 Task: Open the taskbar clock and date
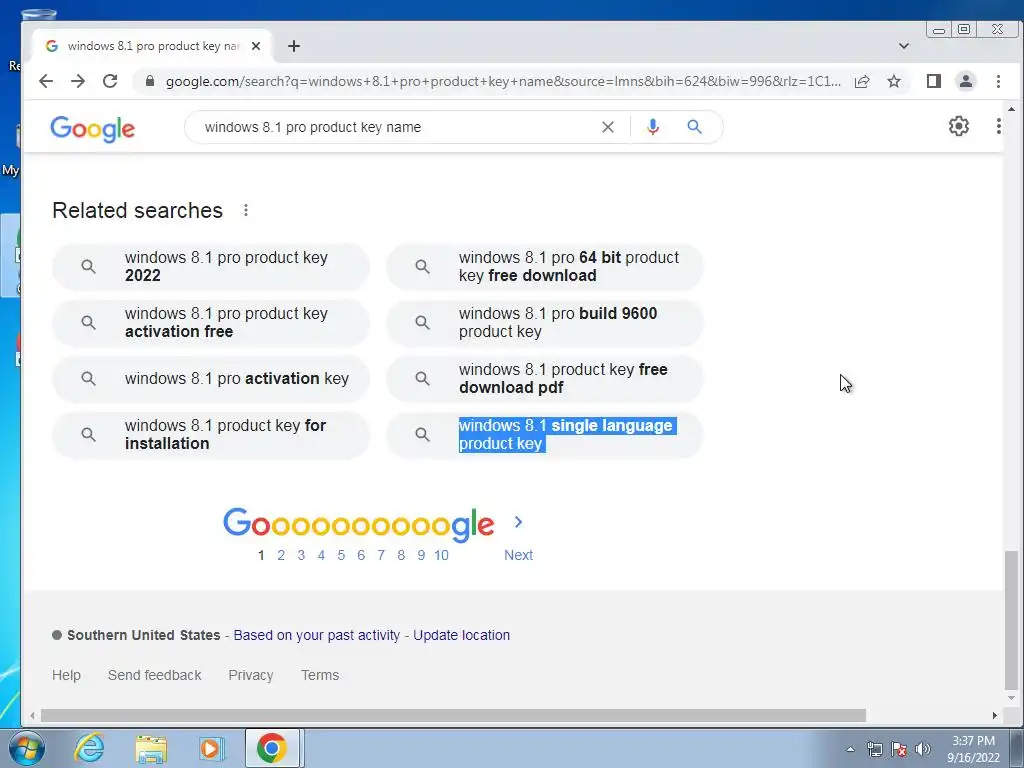pyautogui.click(x=973, y=749)
